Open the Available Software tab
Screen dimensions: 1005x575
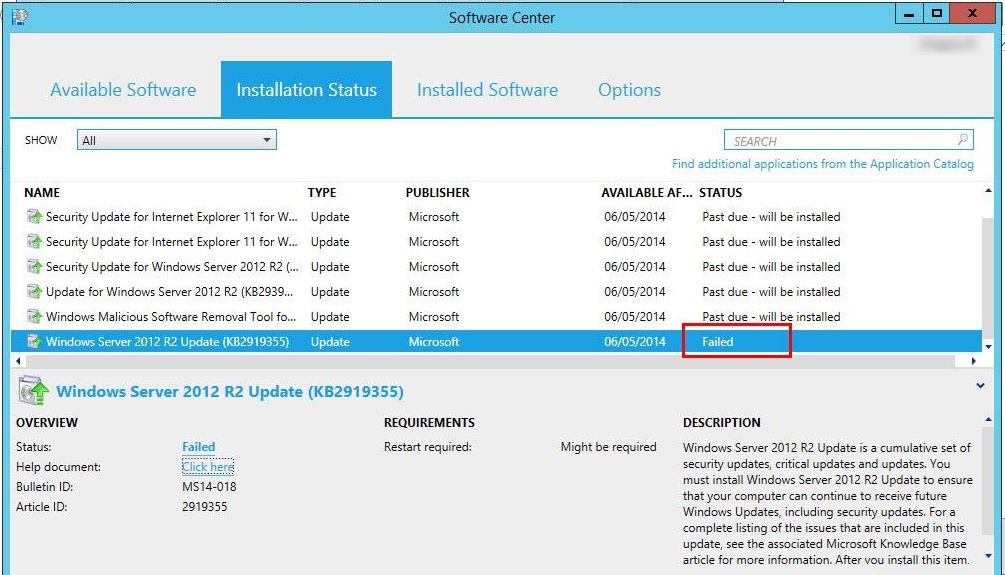(123, 90)
